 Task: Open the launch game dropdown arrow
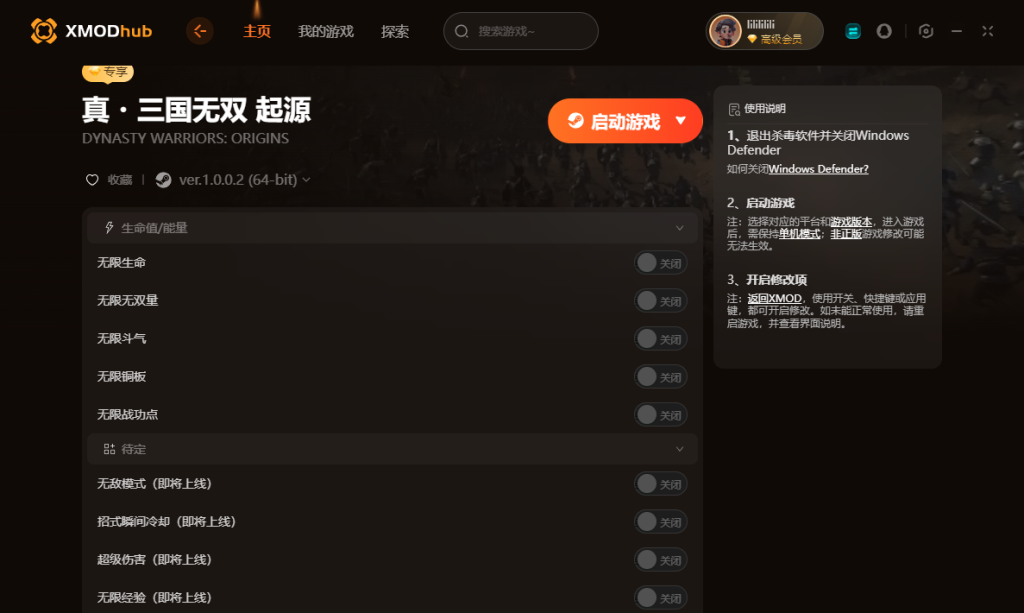click(x=680, y=121)
